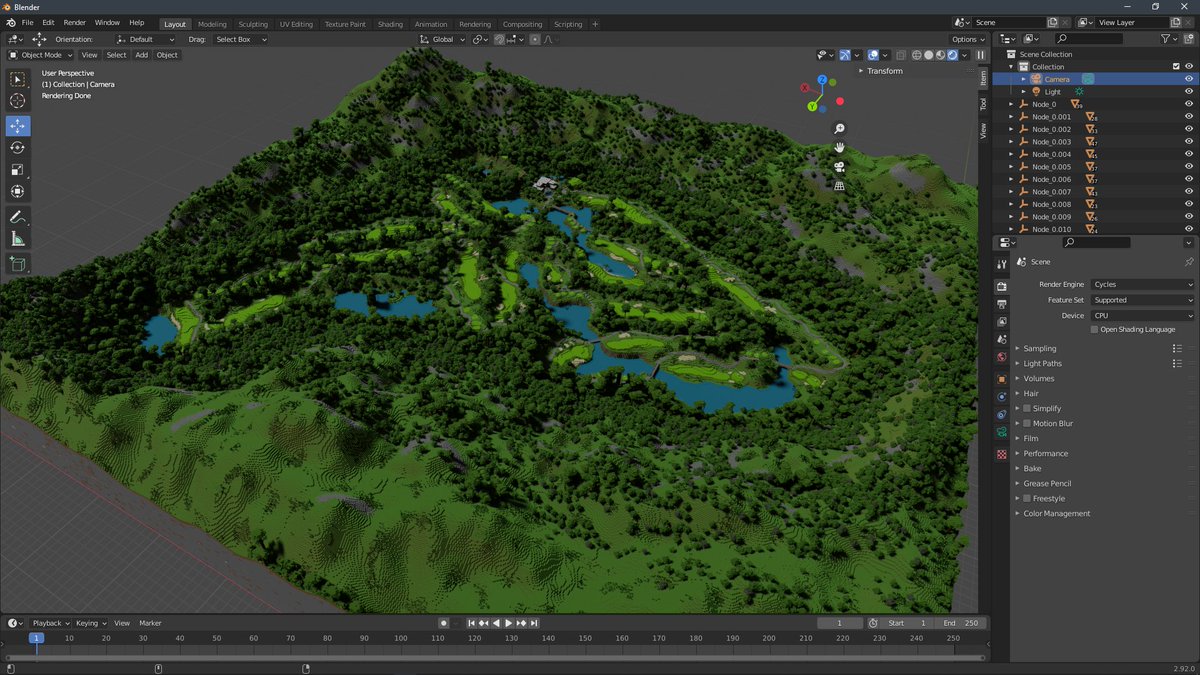
Task: Switch viewport to Material Preview shading
Action: pos(939,55)
